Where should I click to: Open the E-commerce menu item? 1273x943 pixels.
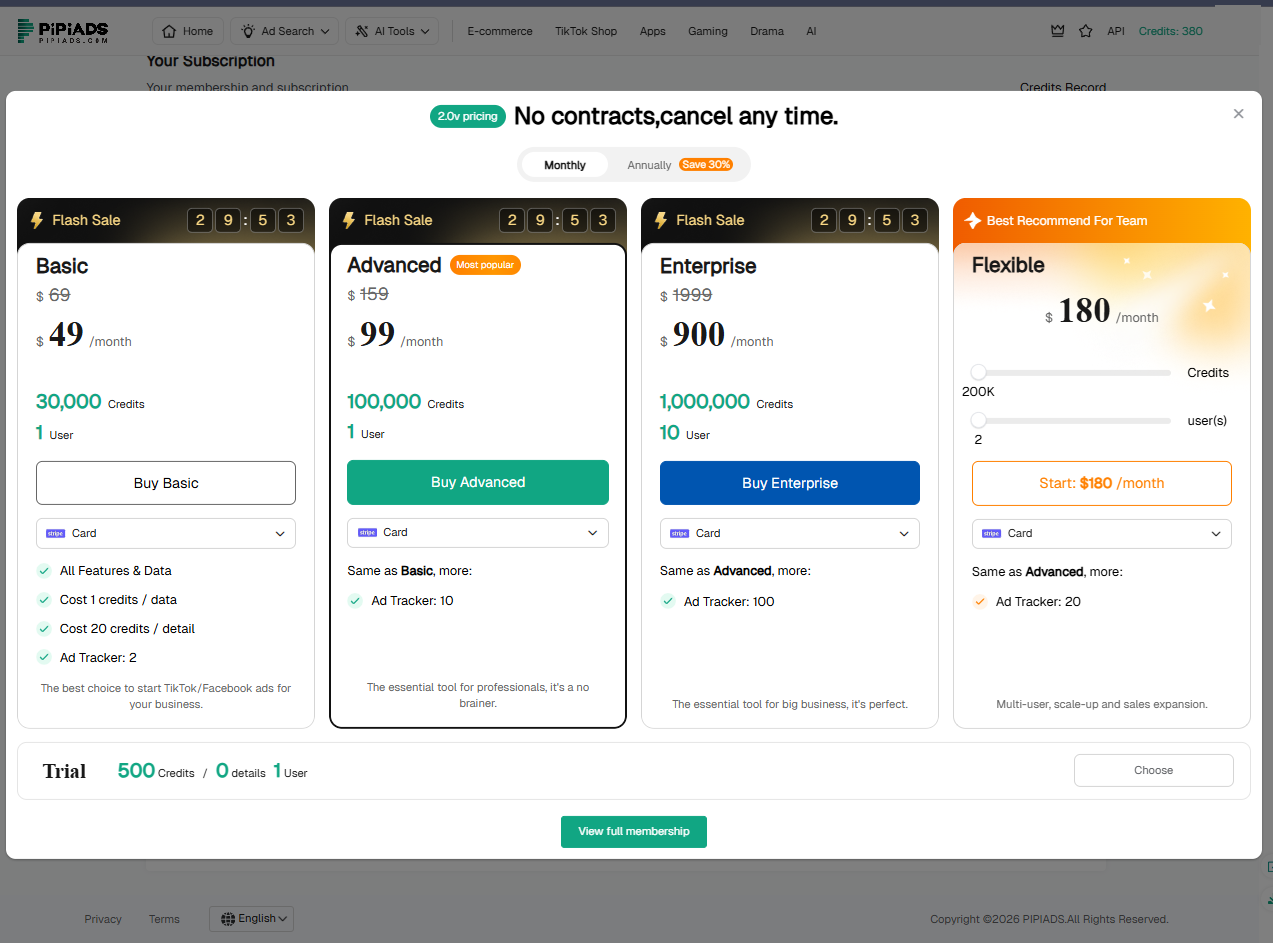500,31
